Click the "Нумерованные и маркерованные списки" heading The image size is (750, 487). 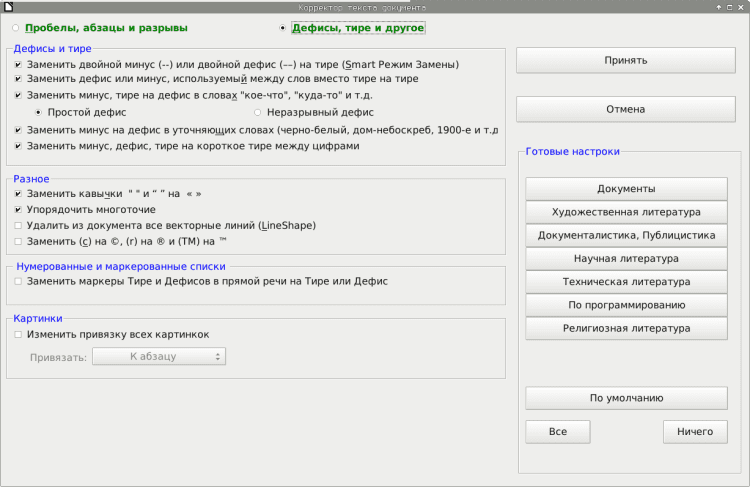click(121, 266)
